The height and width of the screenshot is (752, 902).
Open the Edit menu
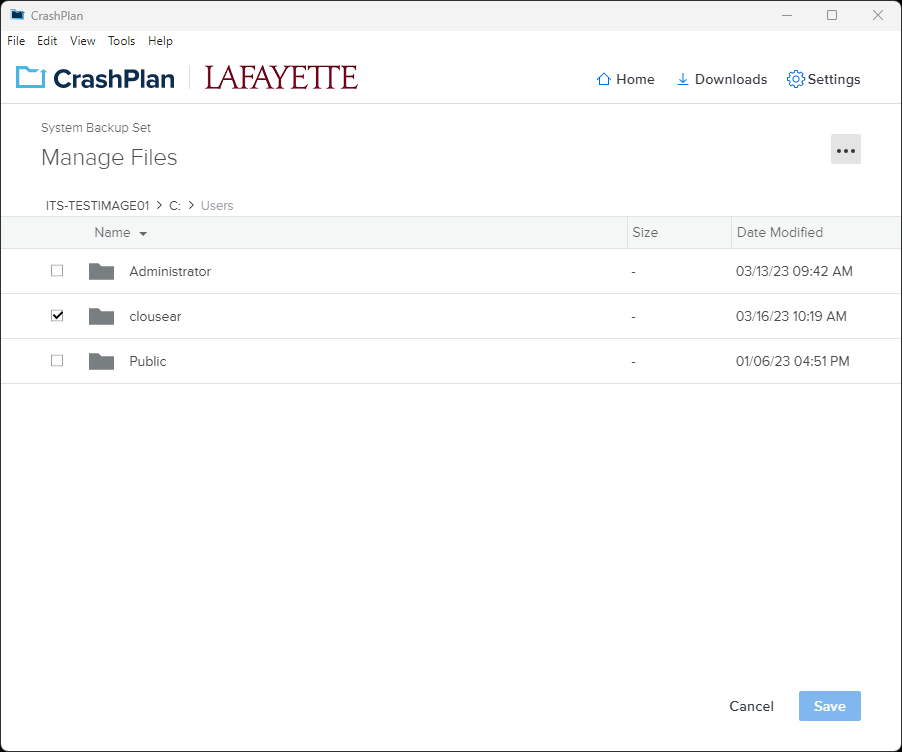(x=47, y=41)
